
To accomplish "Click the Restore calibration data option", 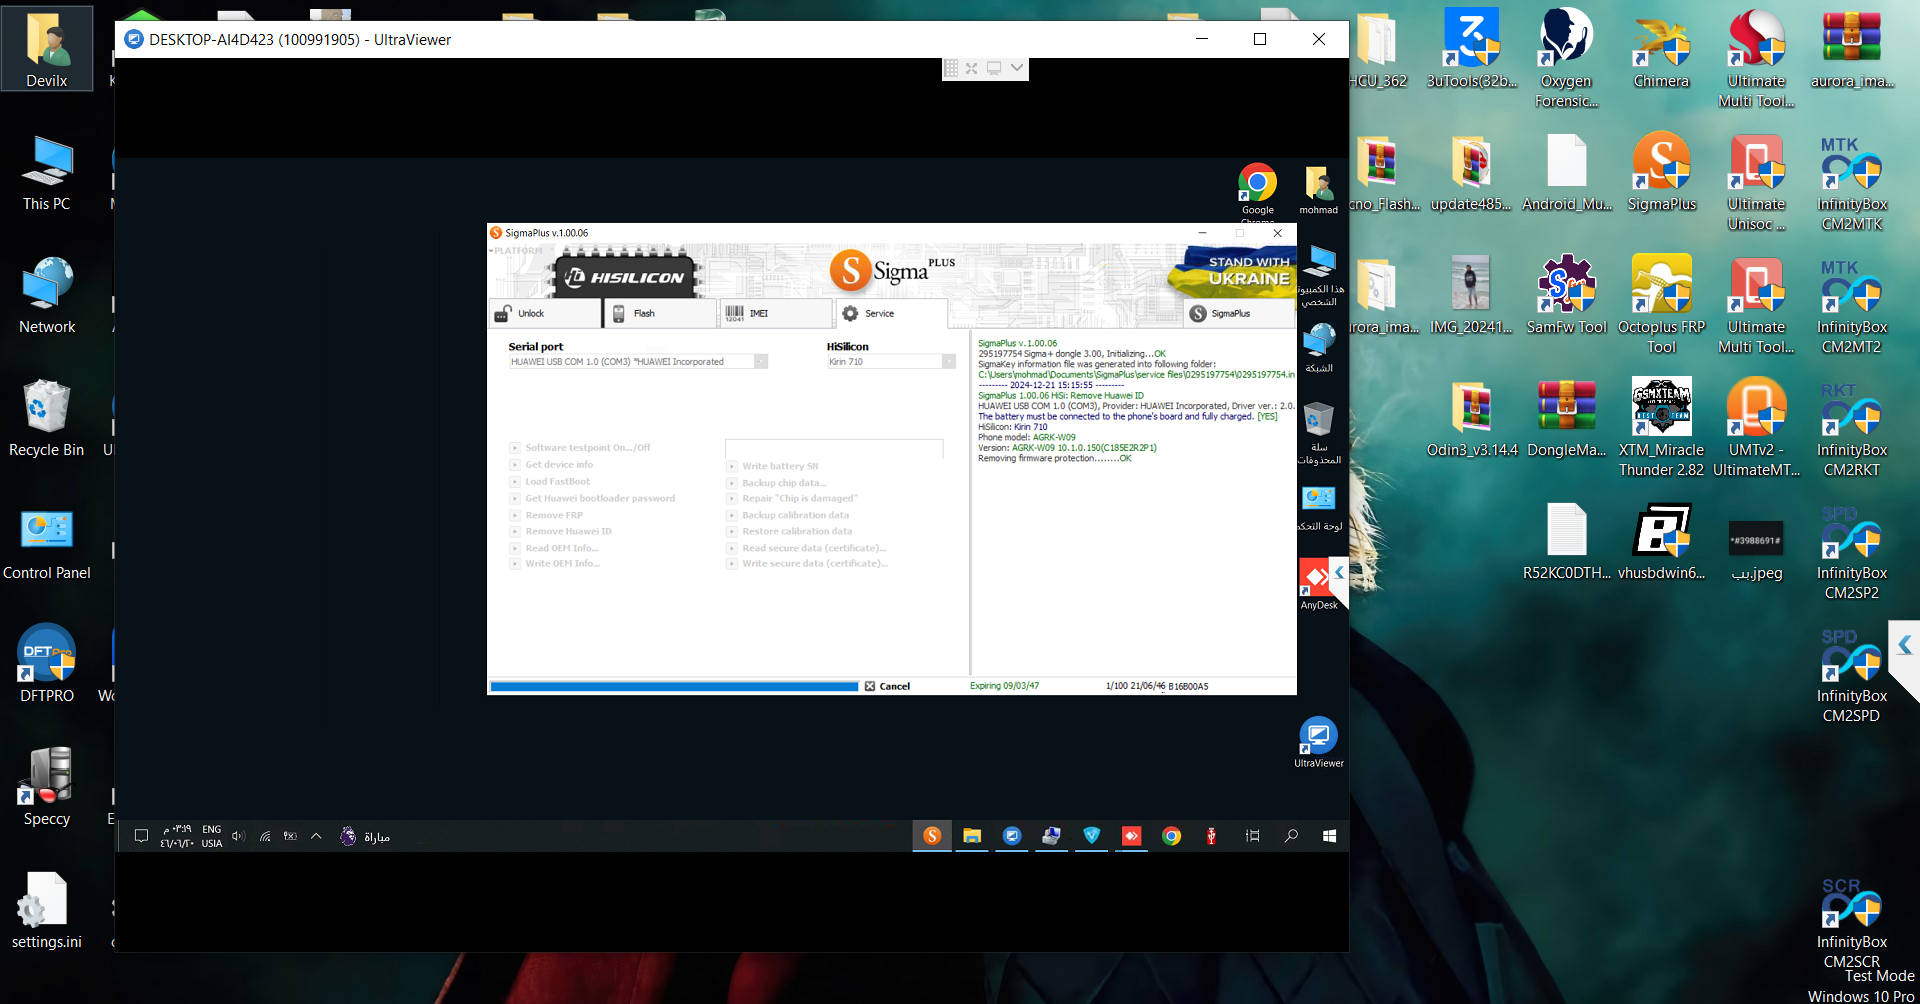I will tap(797, 531).
